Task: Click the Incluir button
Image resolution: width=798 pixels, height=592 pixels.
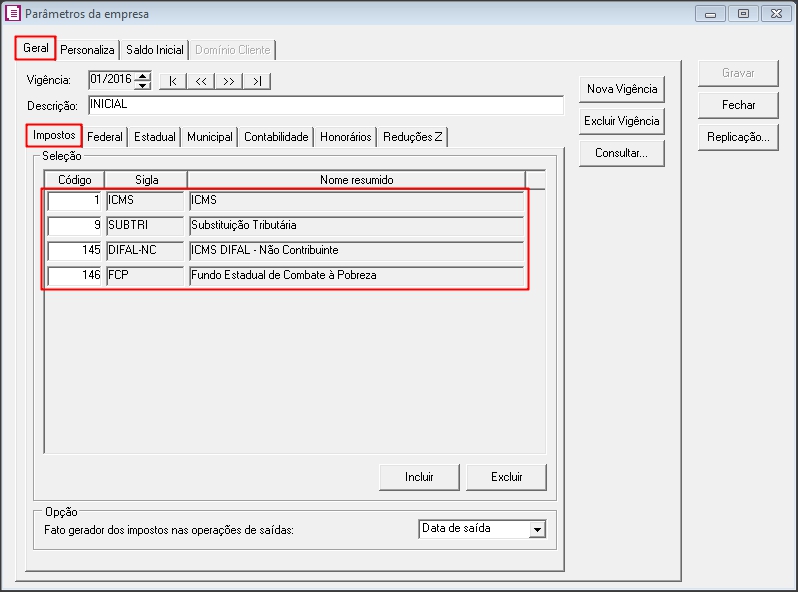Action: coord(419,477)
